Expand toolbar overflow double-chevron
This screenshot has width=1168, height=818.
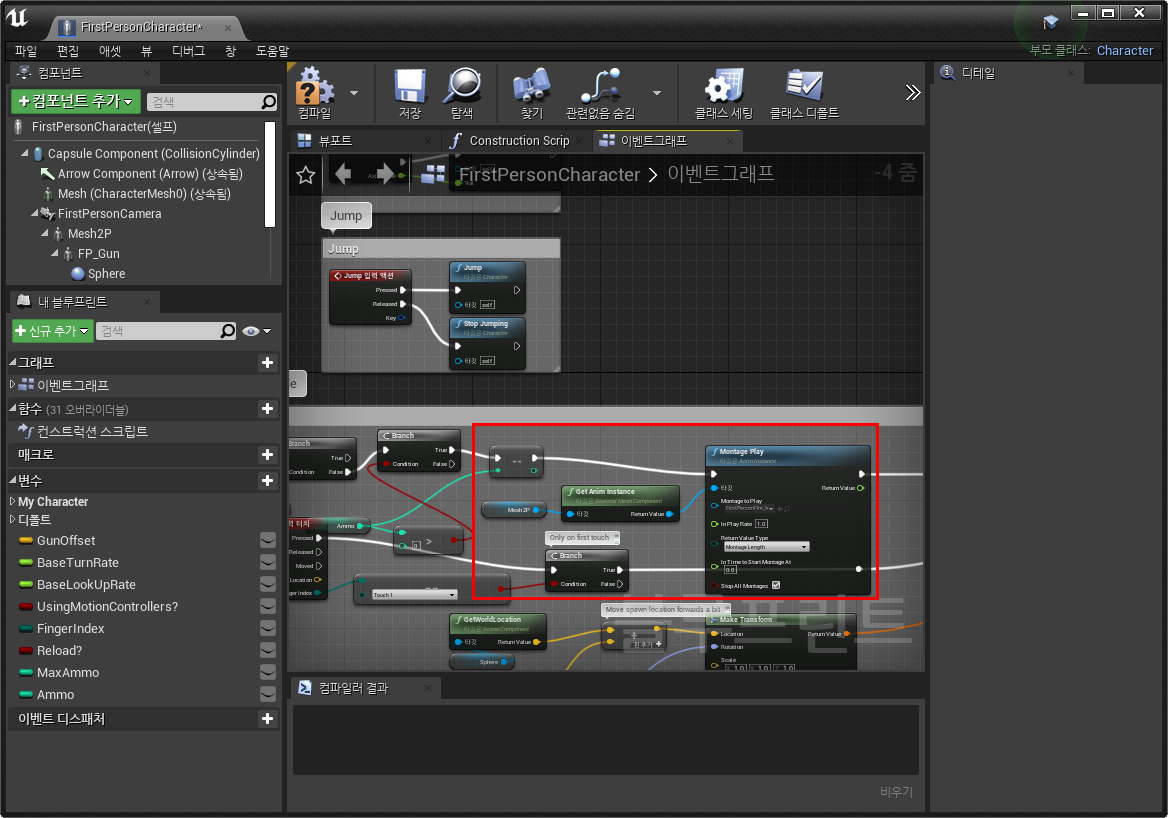[x=912, y=92]
